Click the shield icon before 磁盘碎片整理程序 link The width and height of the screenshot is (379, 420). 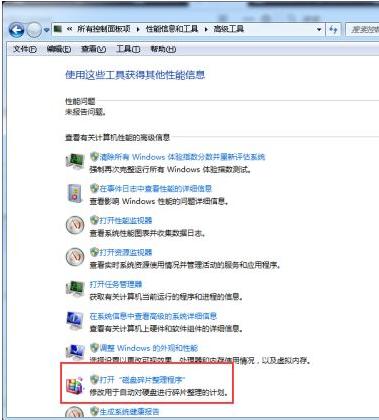pyautogui.click(x=94, y=379)
